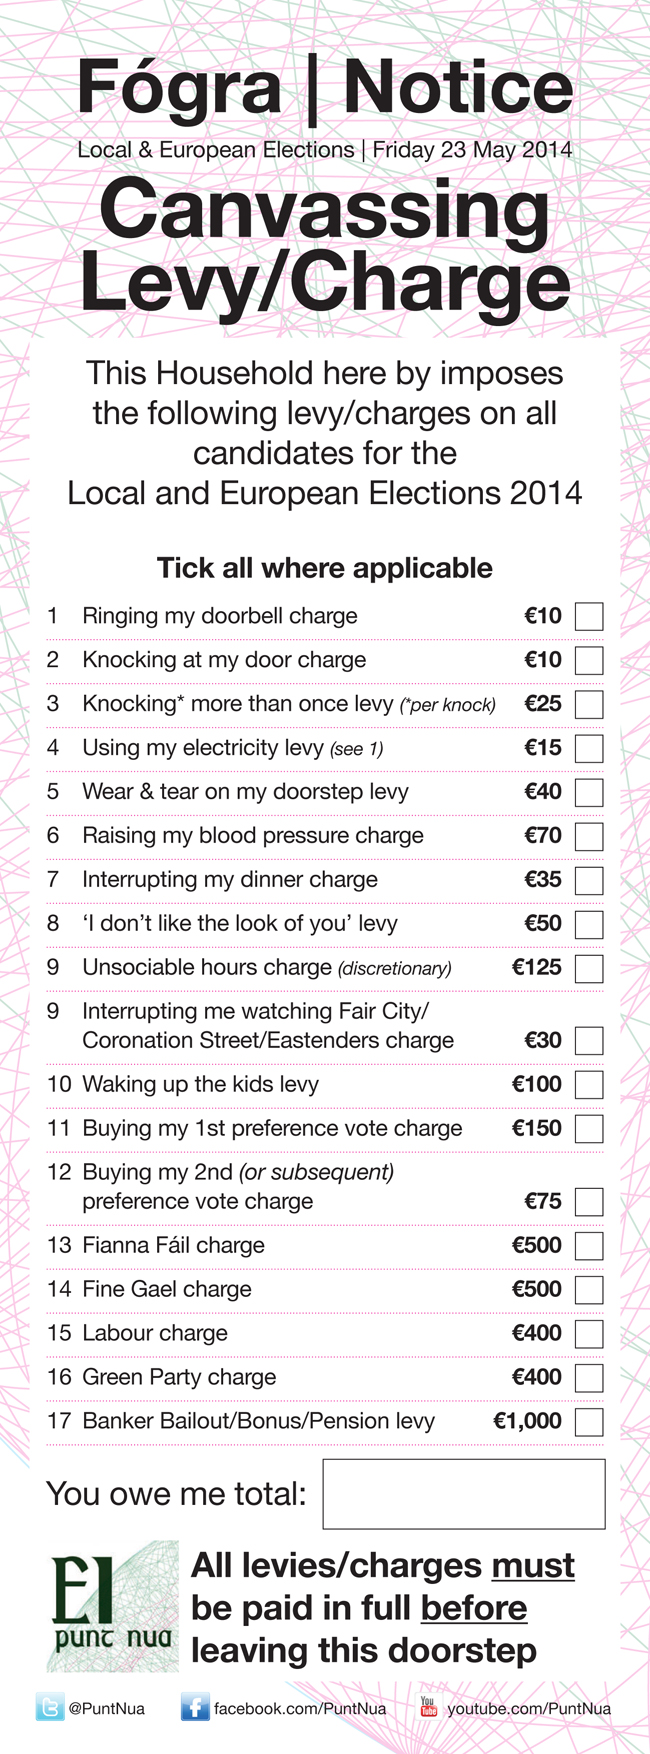Tick the Fianna Fáil charge checkbox
Viewport: 650px width, 1754px height.
pyautogui.click(x=589, y=1246)
